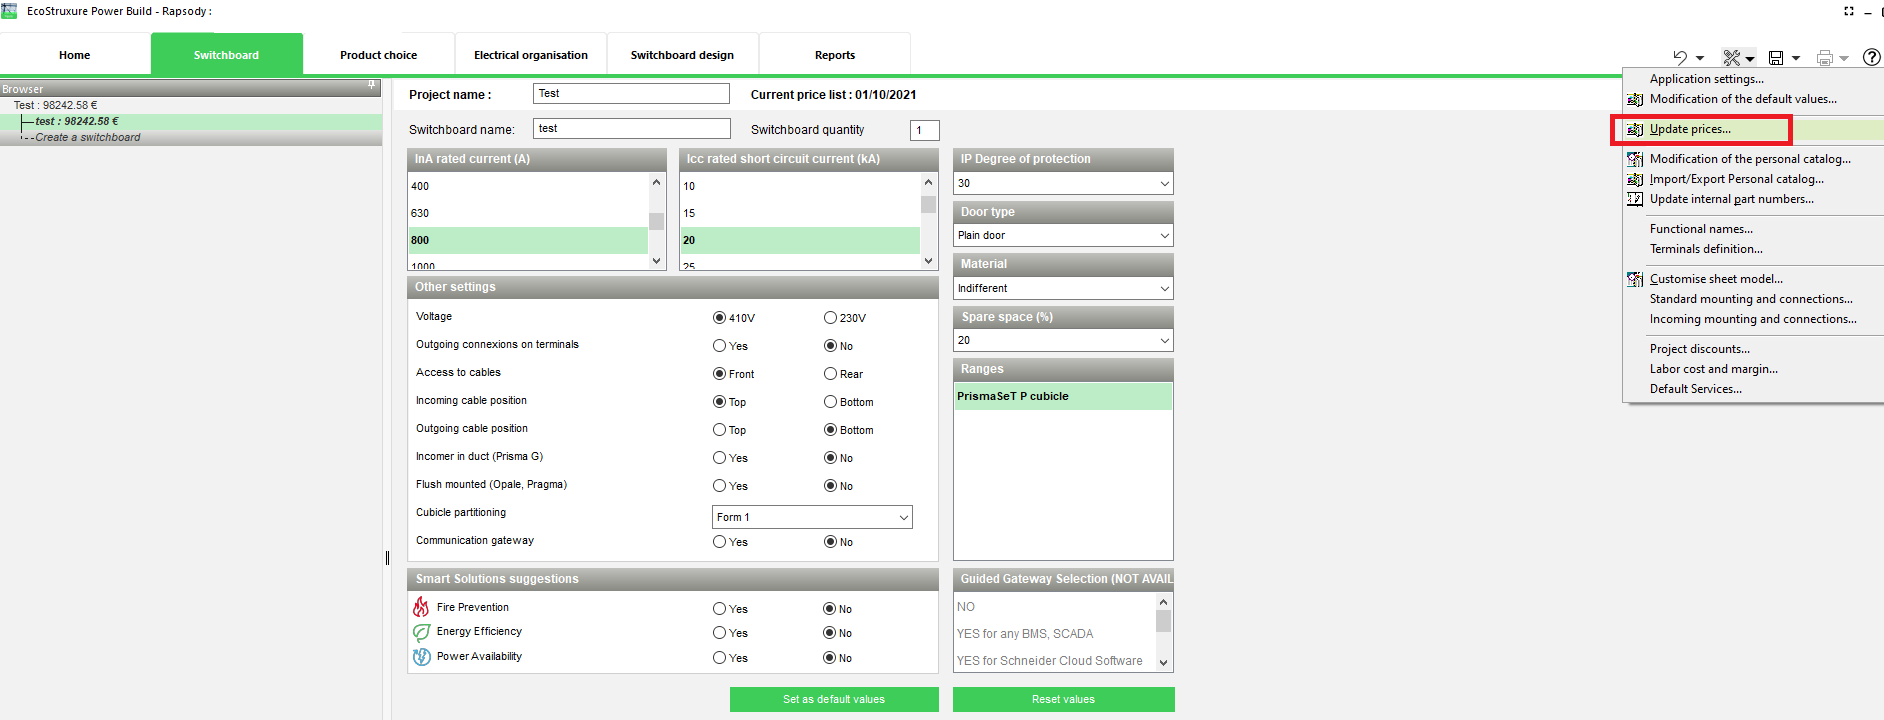
Task: Open Application settings menu entry
Action: point(1707,79)
